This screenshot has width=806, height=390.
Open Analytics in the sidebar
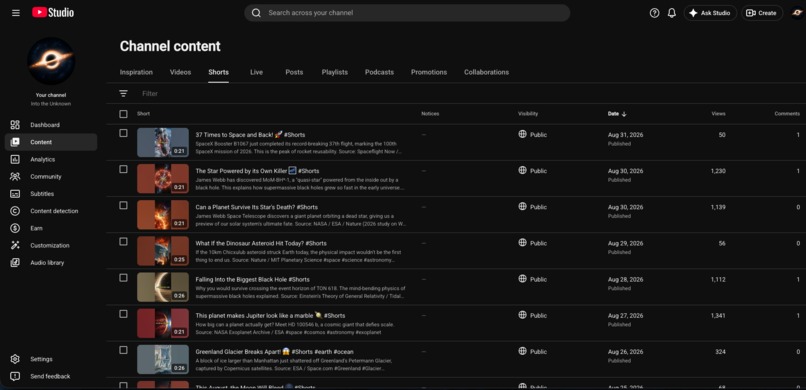[x=51, y=159]
